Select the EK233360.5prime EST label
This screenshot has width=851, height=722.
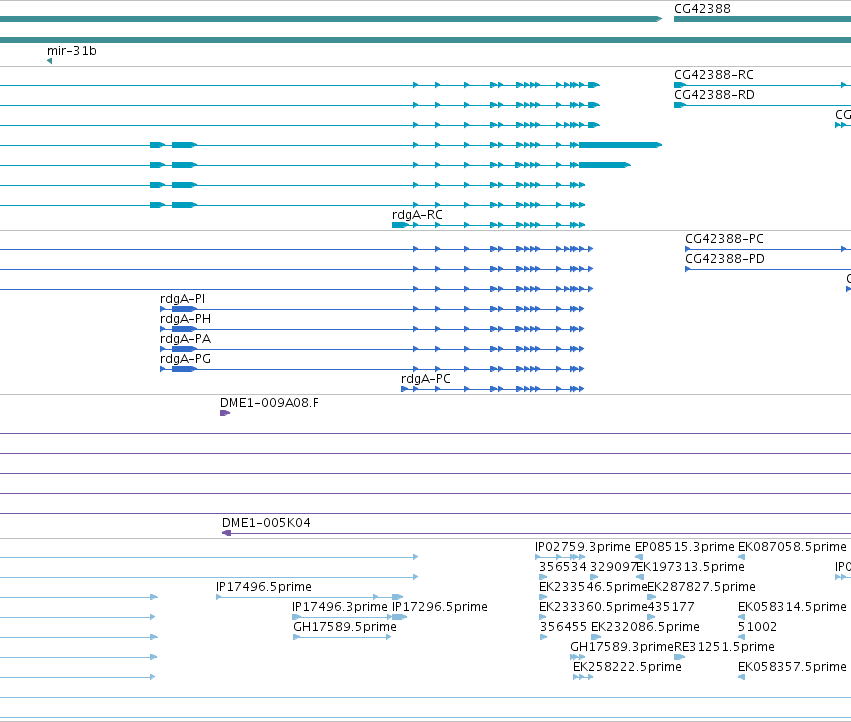point(593,607)
